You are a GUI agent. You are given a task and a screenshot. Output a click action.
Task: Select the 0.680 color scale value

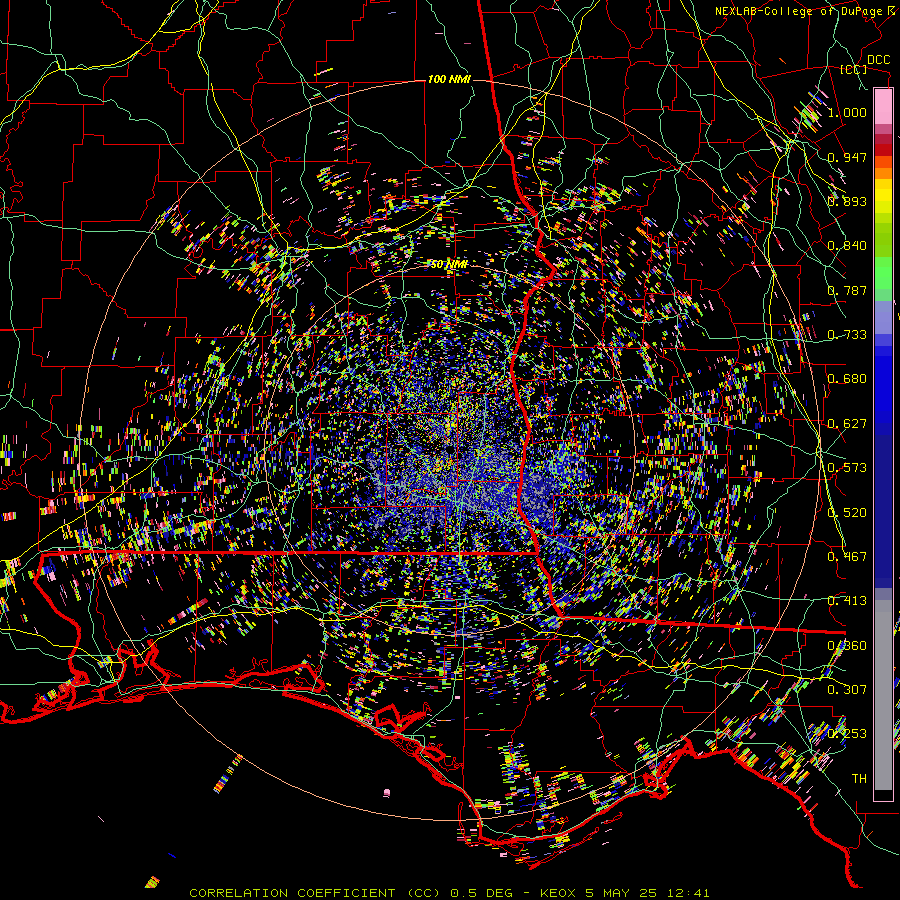[847, 378]
